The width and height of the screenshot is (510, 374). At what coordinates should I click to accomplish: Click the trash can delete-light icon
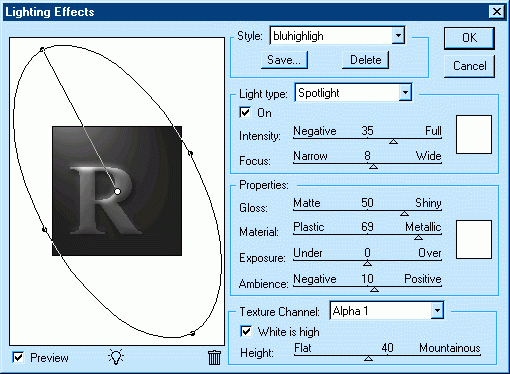coord(214,357)
